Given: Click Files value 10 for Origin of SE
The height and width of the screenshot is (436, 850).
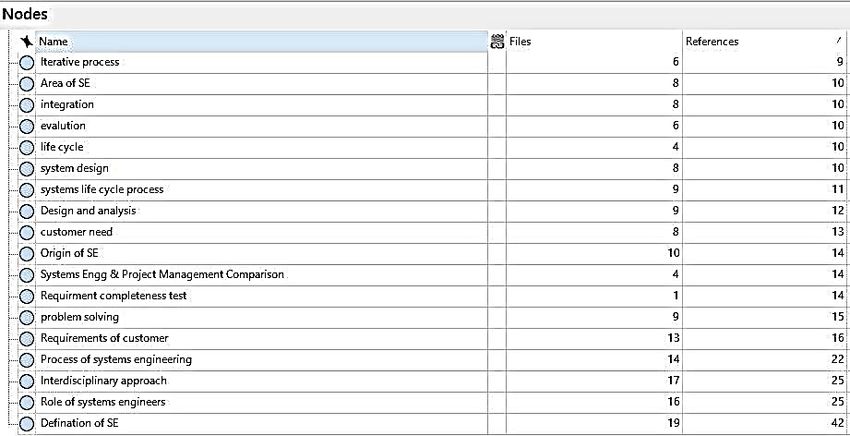Looking at the screenshot, I should pos(673,253).
